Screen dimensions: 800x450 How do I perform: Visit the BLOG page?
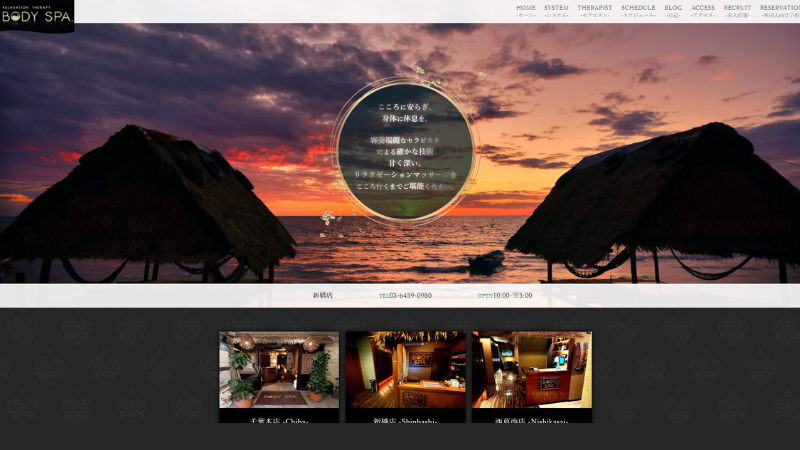point(673,11)
